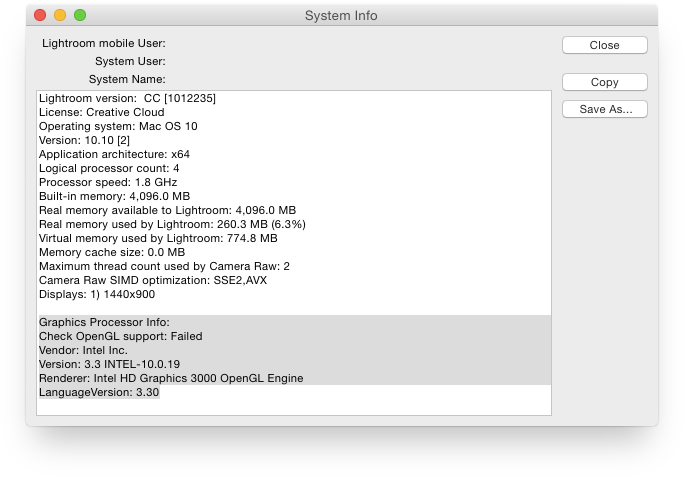Click the Built-in memory line
Viewport: 685px width, 478px height.
114,196
